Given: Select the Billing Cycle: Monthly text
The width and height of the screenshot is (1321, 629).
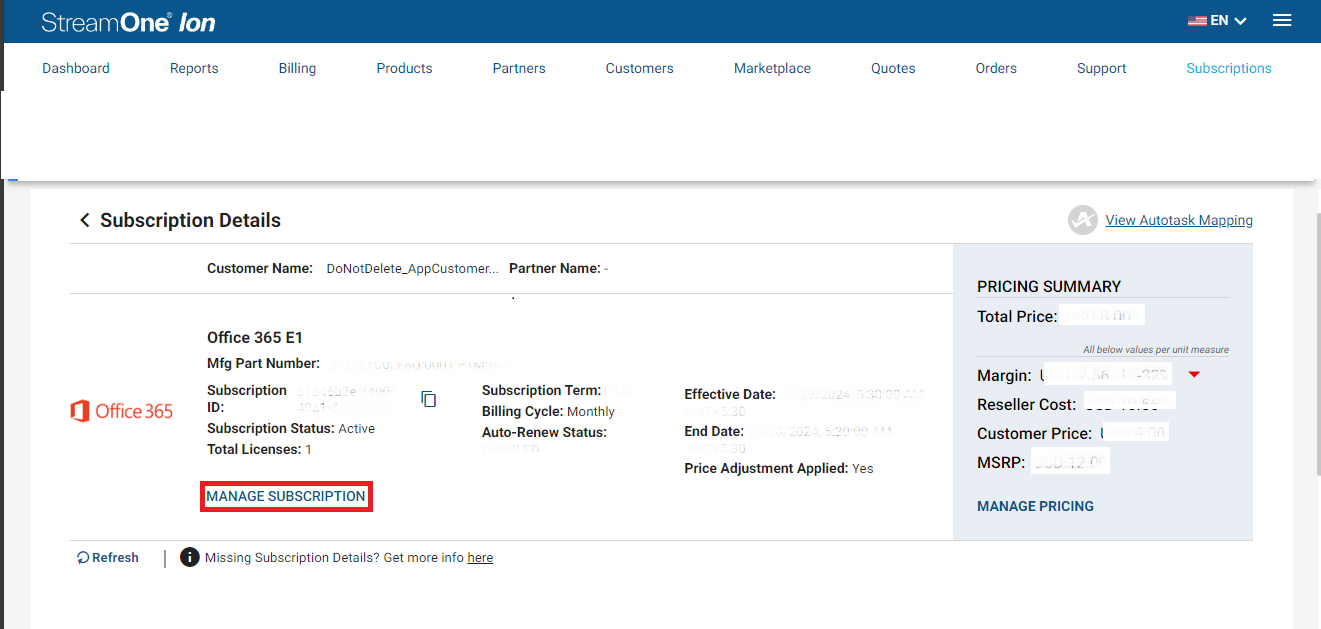Looking at the screenshot, I should (548, 411).
